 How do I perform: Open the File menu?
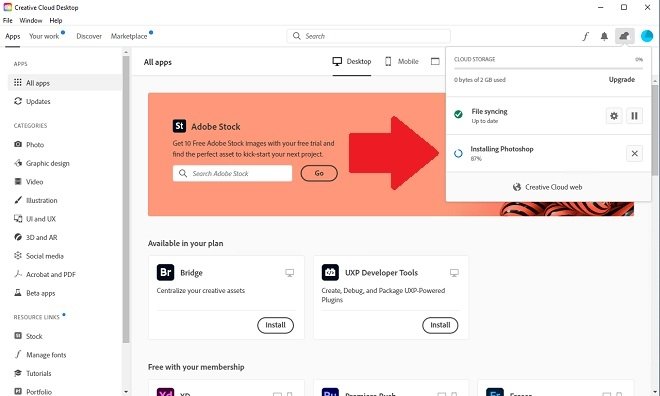coord(8,20)
